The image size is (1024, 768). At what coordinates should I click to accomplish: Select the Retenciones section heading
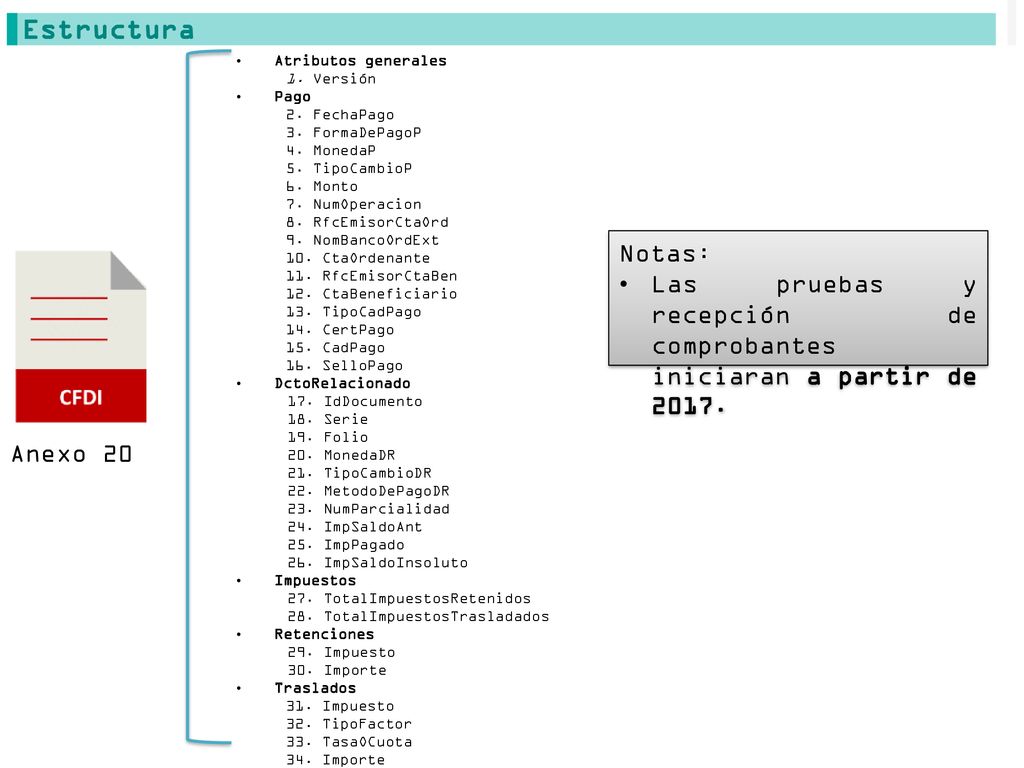325,635
